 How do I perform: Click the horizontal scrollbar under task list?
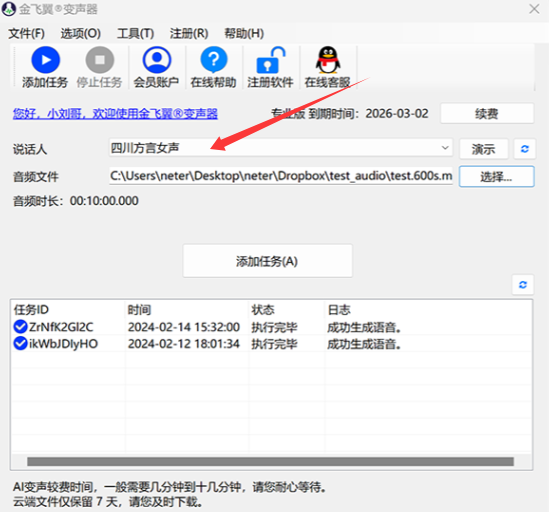click(x=270, y=462)
